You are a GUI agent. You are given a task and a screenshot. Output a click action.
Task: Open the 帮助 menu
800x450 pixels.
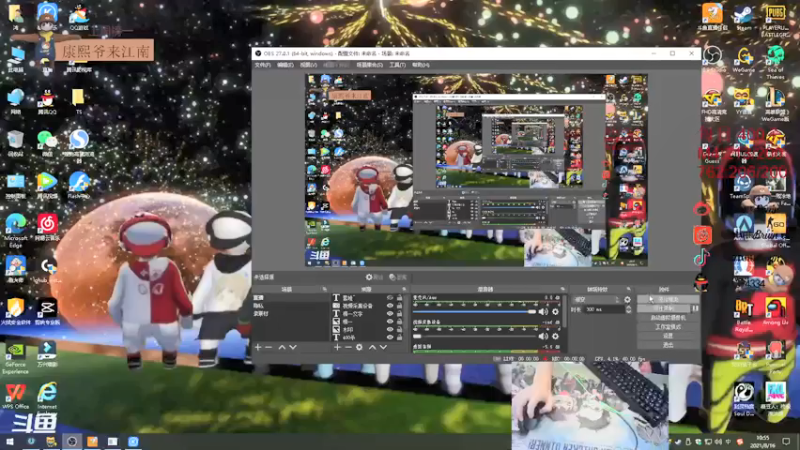coord(420,65)
